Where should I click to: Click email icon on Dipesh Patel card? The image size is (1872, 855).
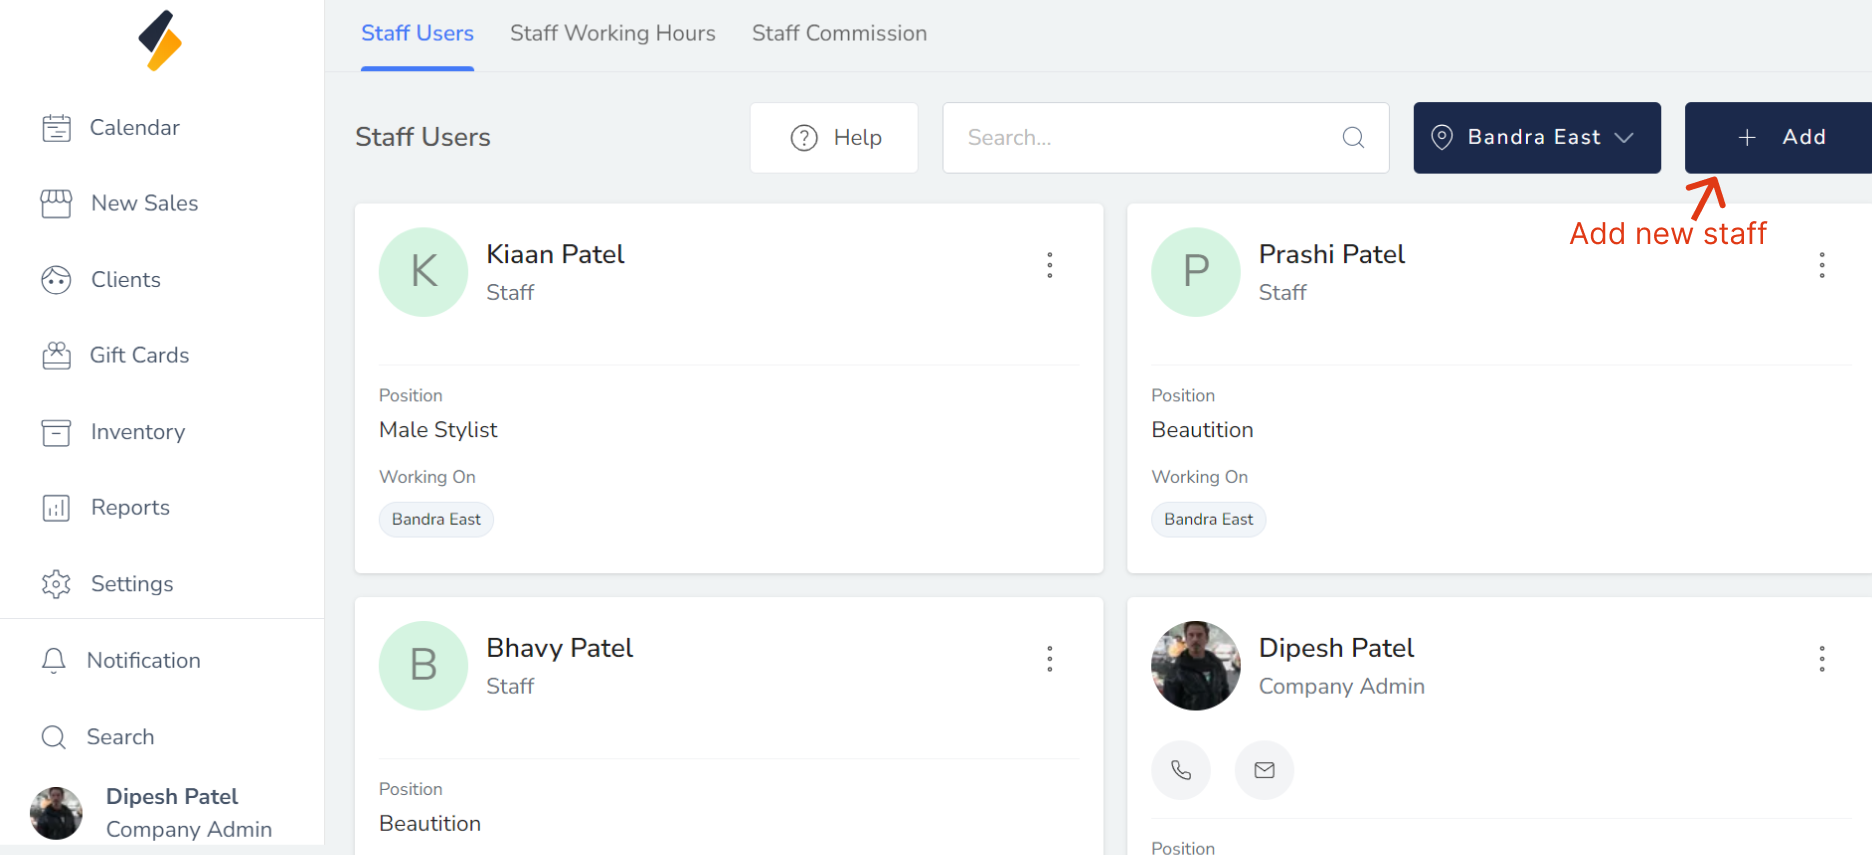pyautogui.click(x=1264, y=770)
